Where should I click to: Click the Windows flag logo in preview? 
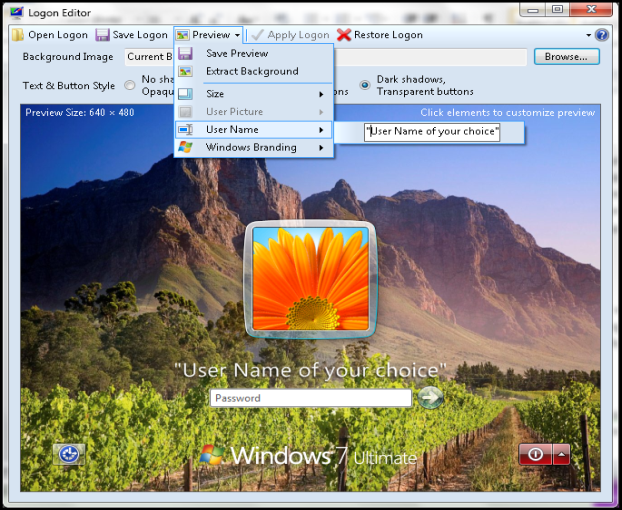point(211,455)
